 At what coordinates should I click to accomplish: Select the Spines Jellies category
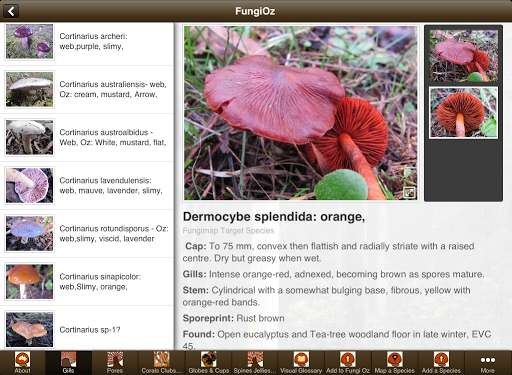click(x=255, y=363)
